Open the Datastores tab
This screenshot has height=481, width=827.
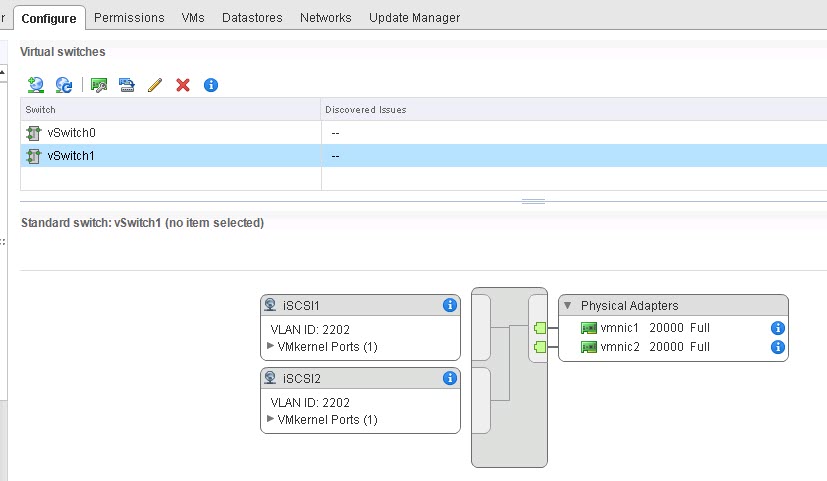point(252,17)
